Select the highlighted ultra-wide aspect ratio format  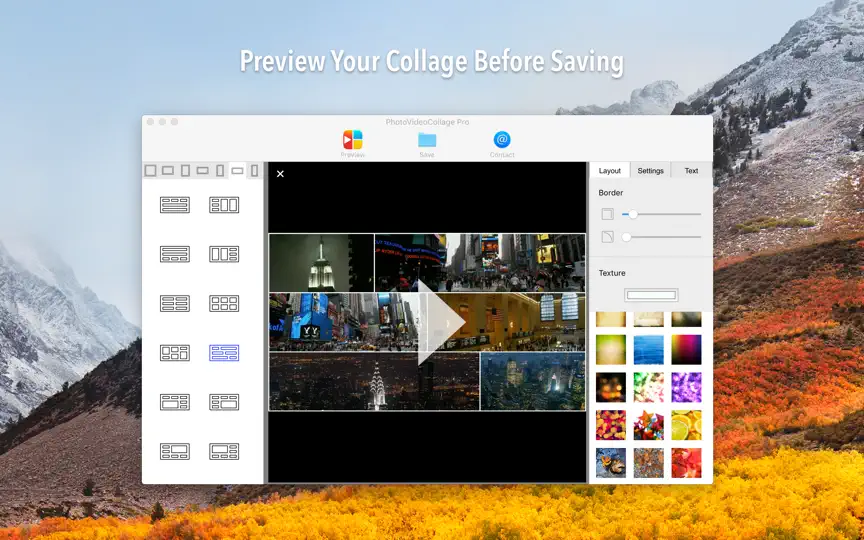pyautogui.click(x=237, y=171)
